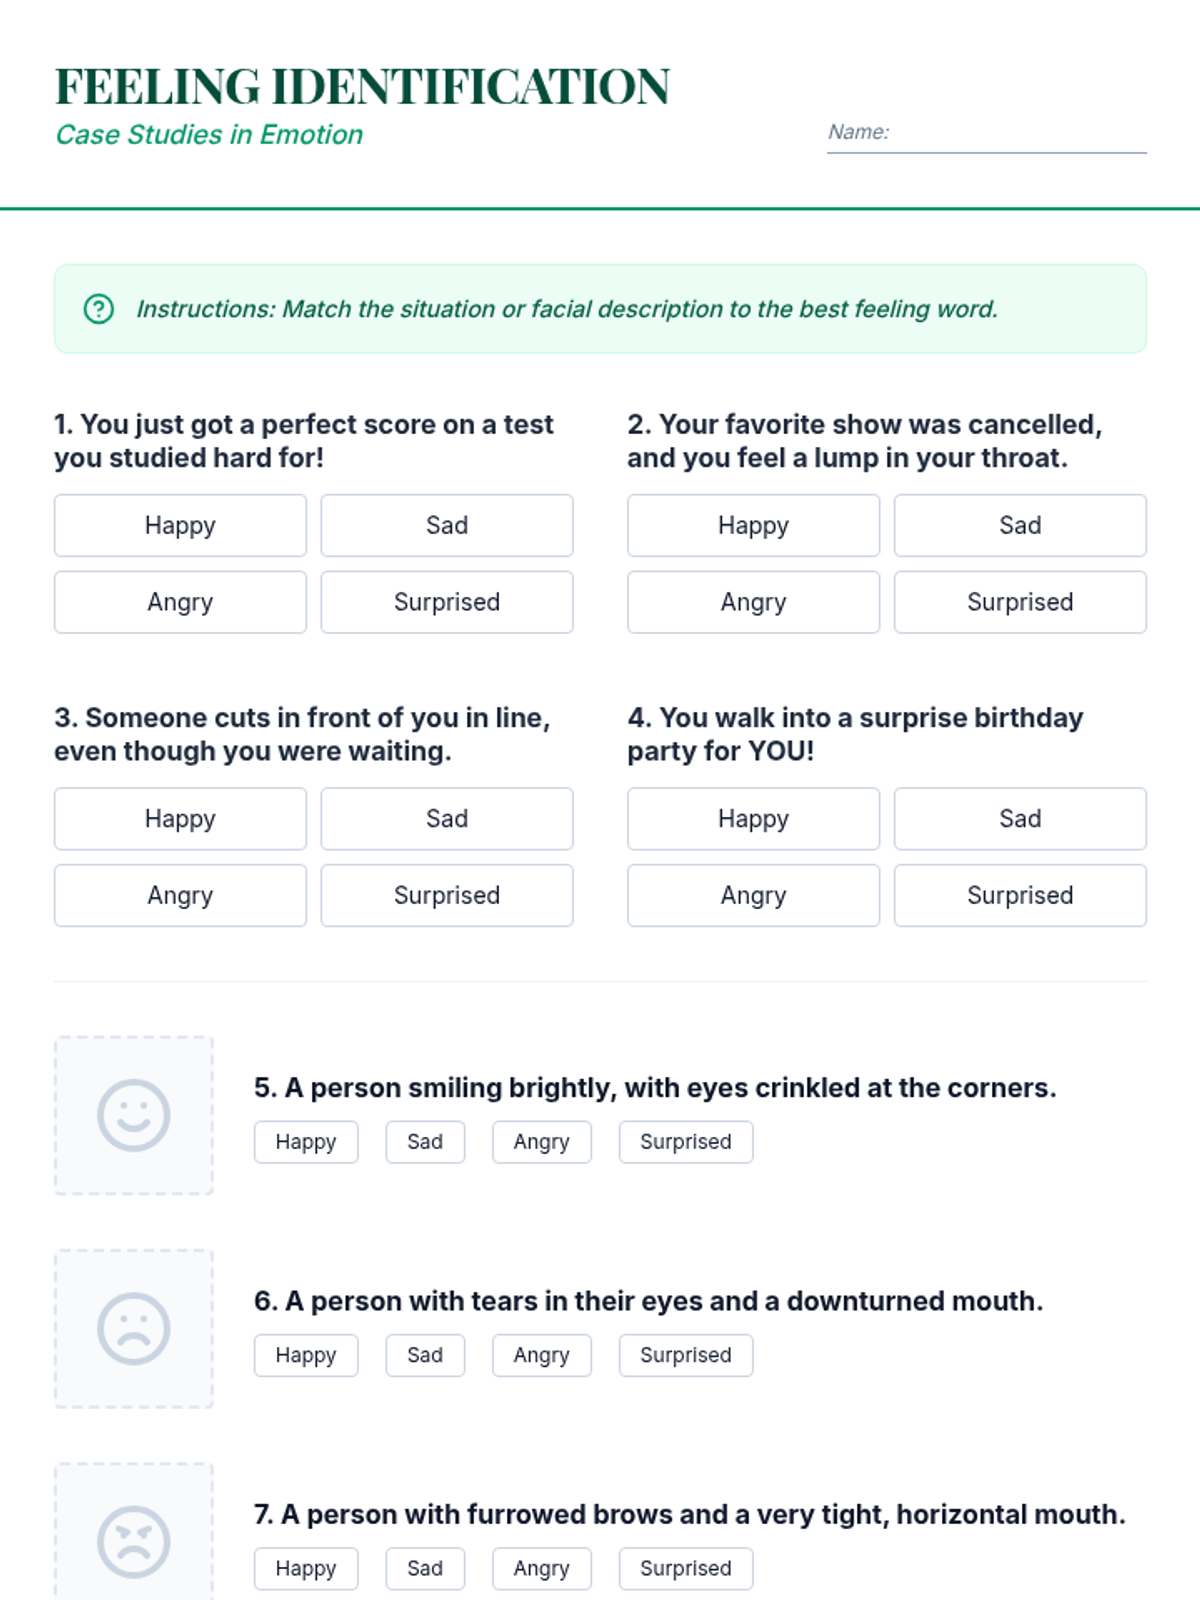The width and height of the screenshot is (1200, 1600).
Task: Choose Angry for question 6
Action: pyautogui.click(x=541, y=1355)
